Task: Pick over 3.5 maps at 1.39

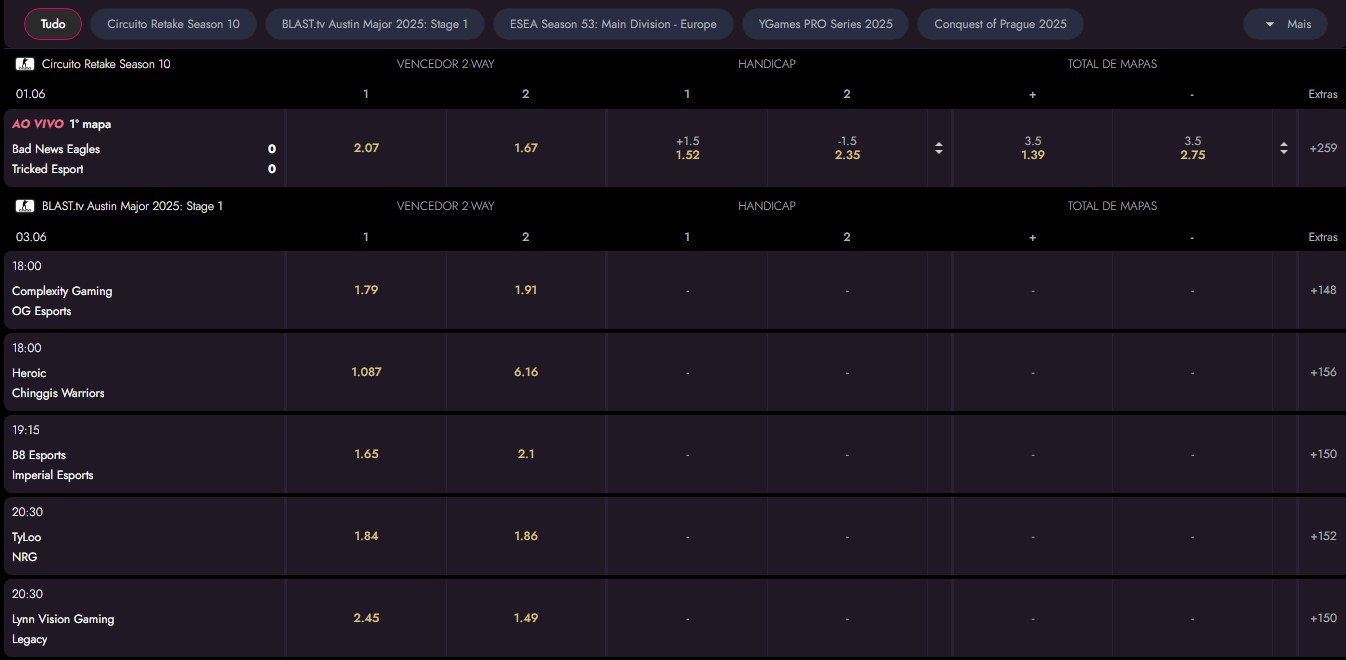Action: pyautogui.click(x=1033, y=148)
